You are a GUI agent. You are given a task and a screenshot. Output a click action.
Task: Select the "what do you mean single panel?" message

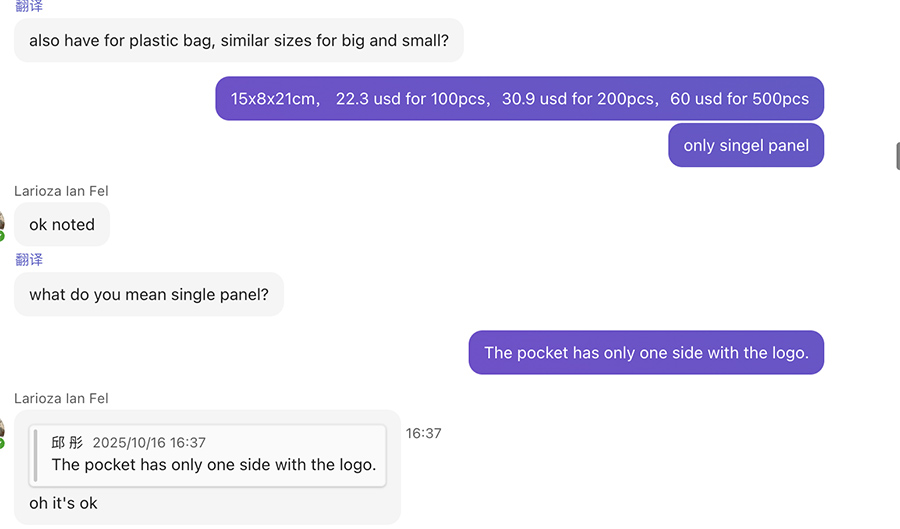pyautogui.click(x=149, y=295)
